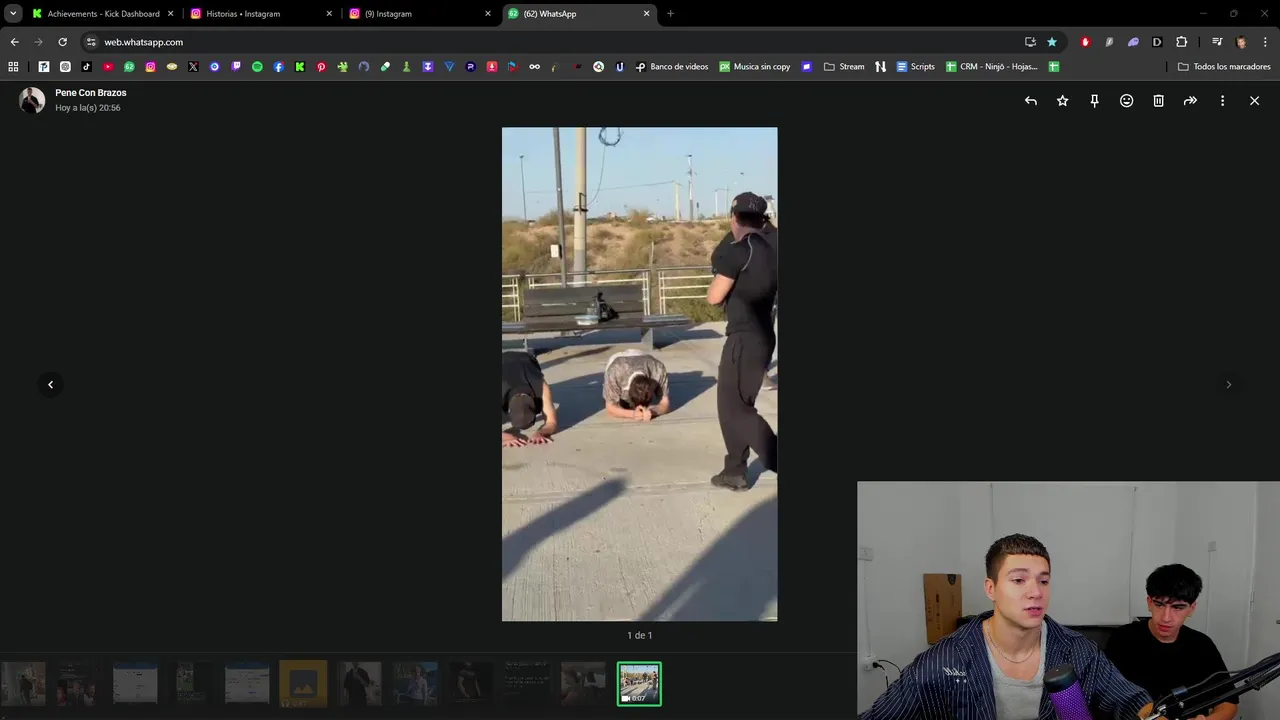Go to the previous media item
Screen dimensions: 1280x720
click(x=50, y=384)
